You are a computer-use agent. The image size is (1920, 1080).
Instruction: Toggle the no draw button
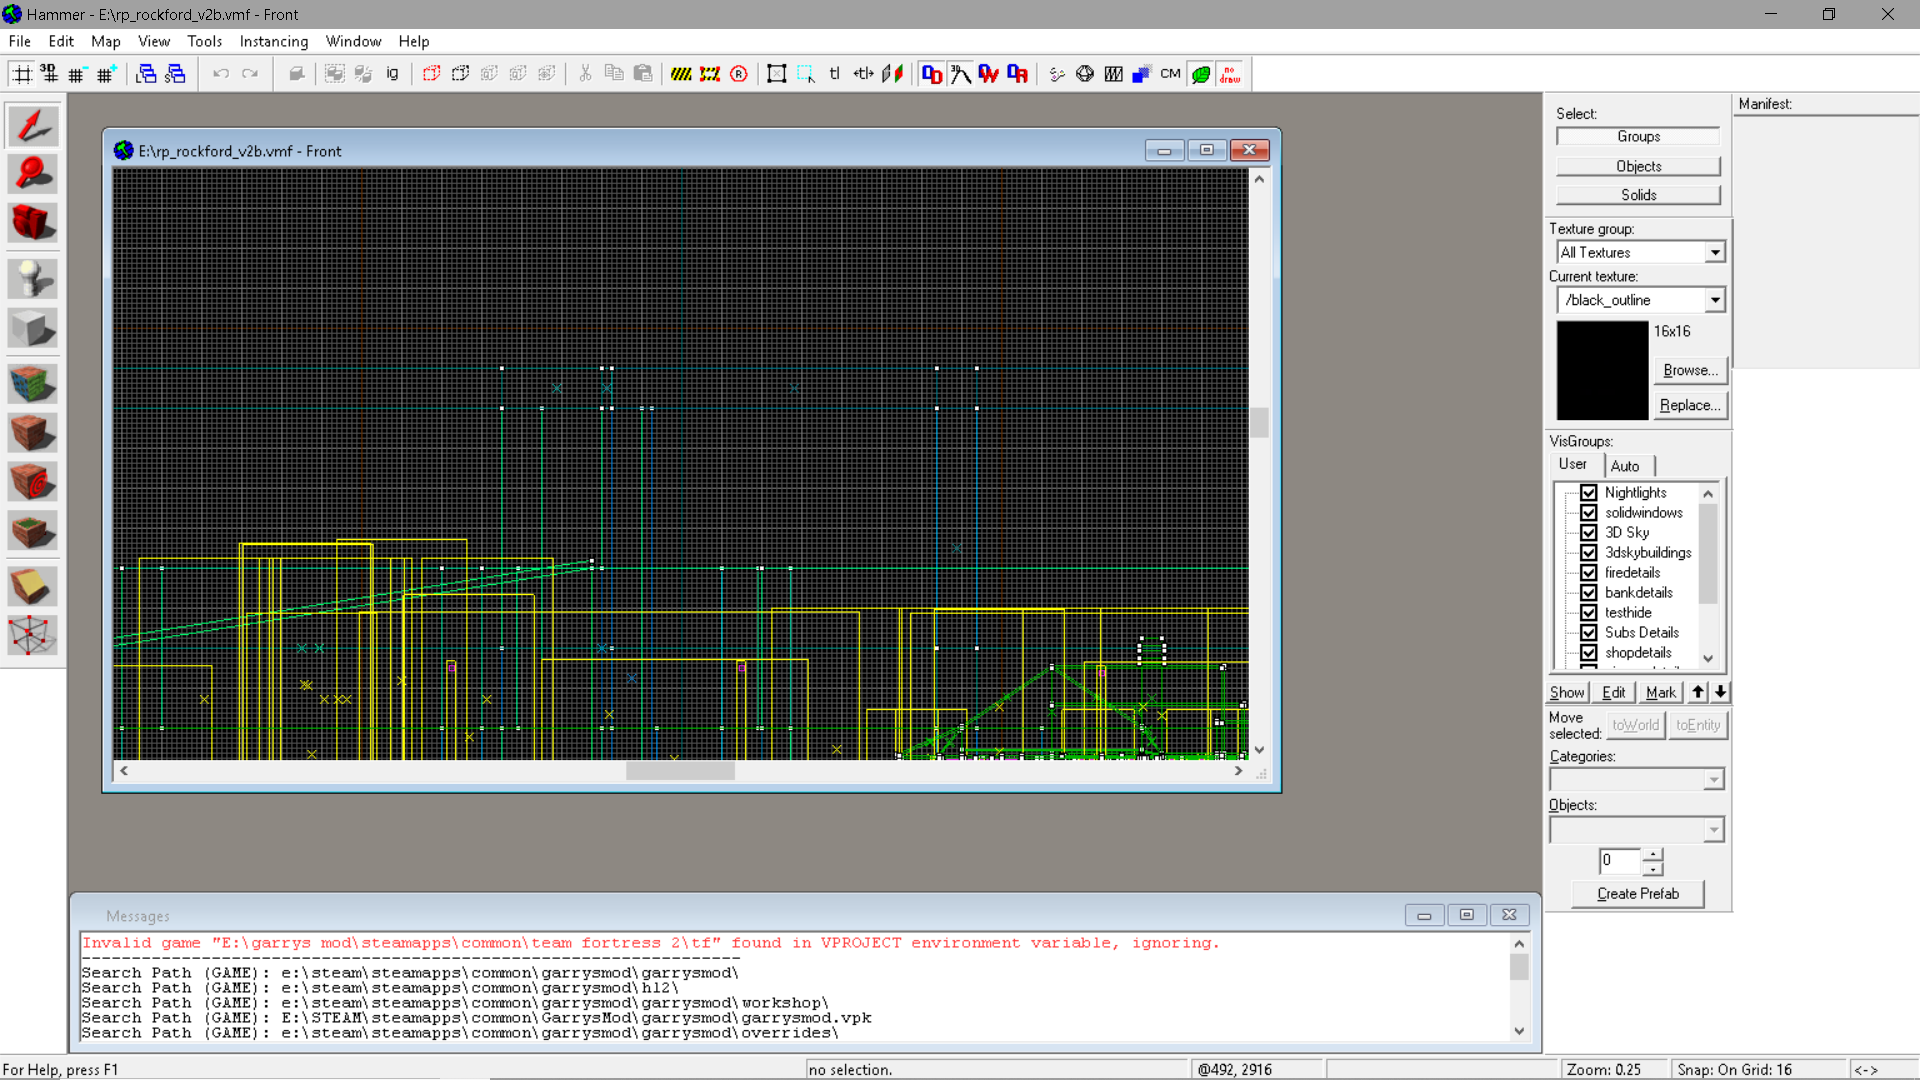1230,74
